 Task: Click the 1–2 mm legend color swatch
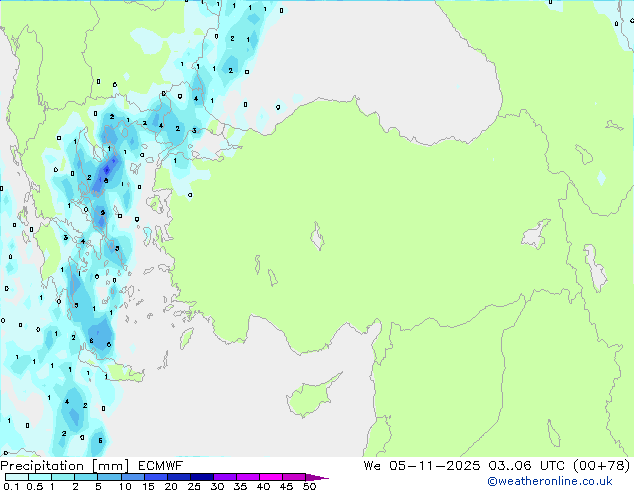coord(63,477)
